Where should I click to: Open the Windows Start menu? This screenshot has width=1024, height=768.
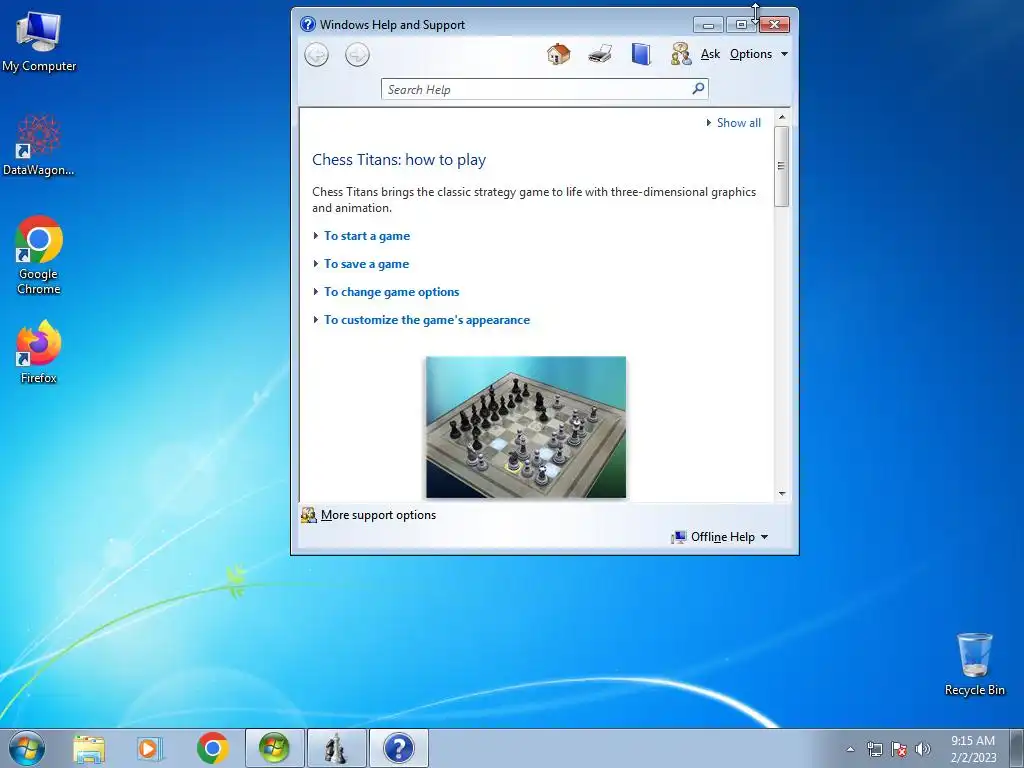pos(27,748)
